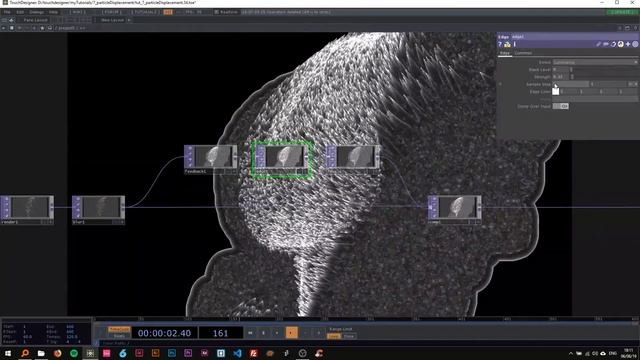
Task: Open Visual Studio Code from taskbar
Action: tap(237, 353)
